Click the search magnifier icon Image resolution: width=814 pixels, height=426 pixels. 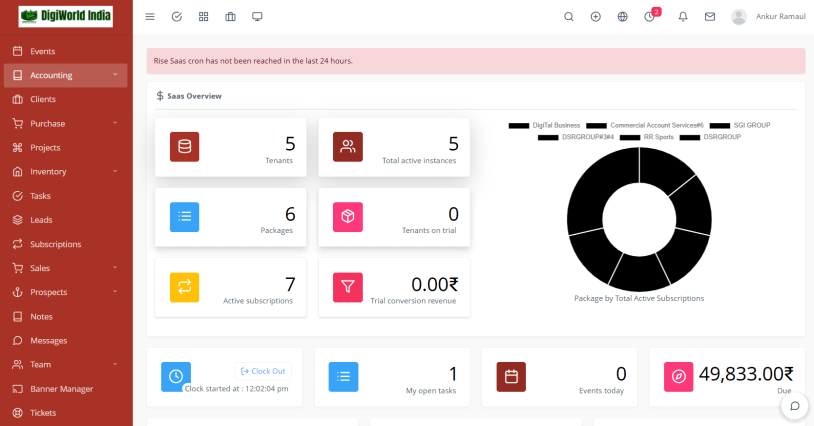click(569, 17)
